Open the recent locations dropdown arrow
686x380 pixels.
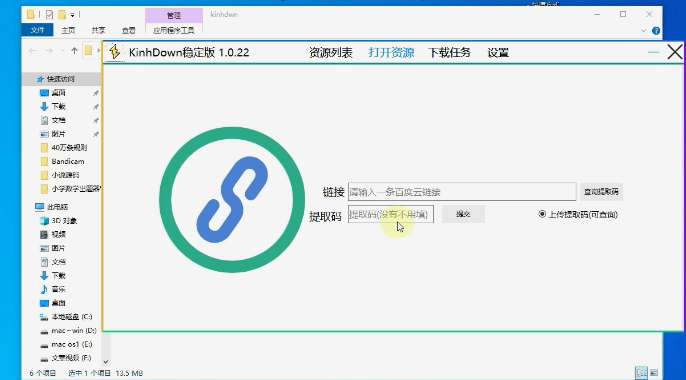tap(62, 51)
